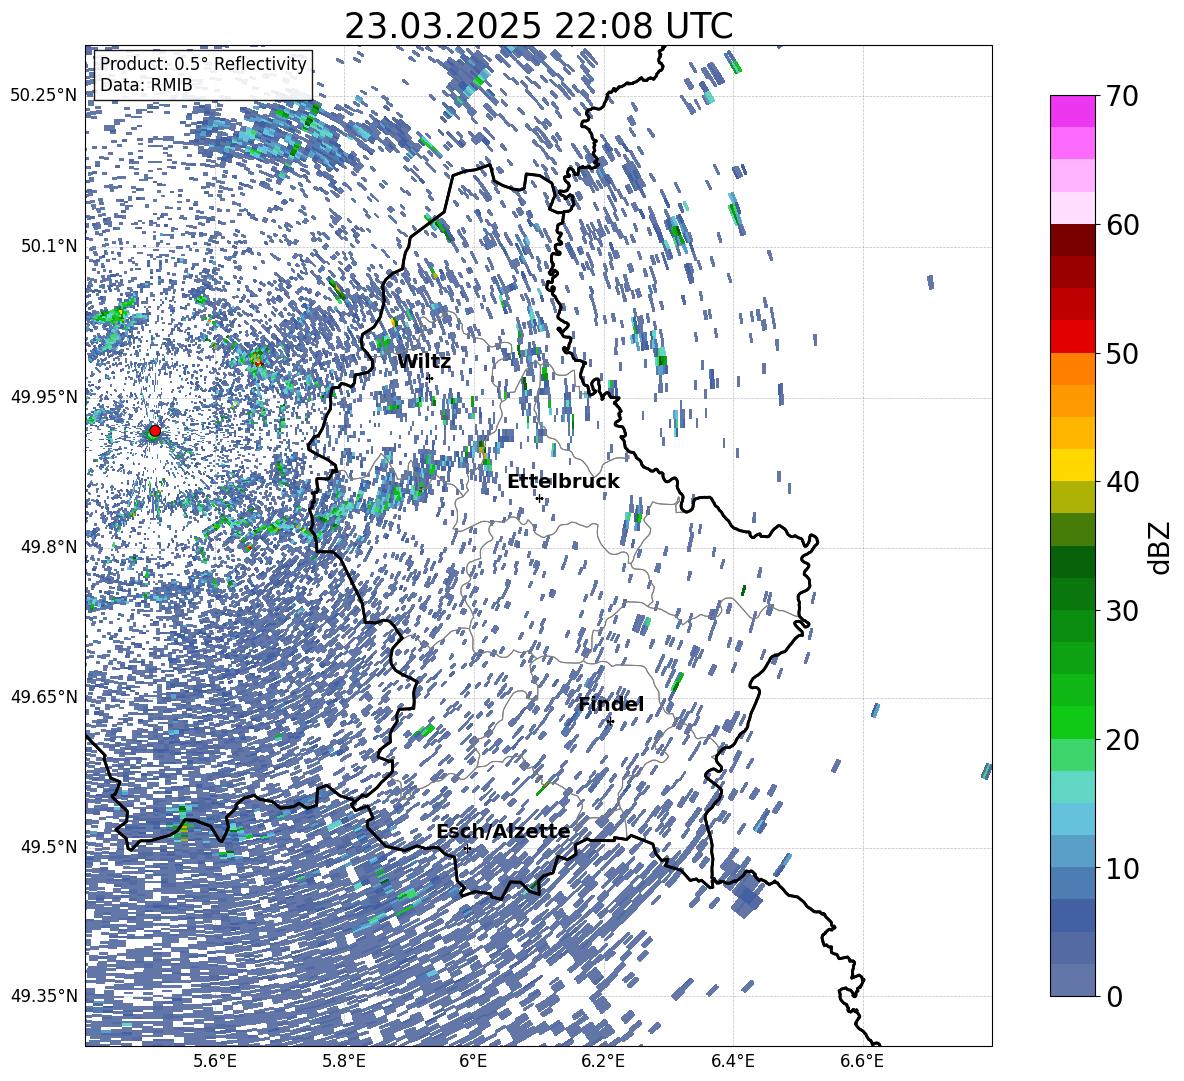The height and width of the screenshot is (1081, 1184).
Task: Click the red radar location marker
Action: coord(155,430)
